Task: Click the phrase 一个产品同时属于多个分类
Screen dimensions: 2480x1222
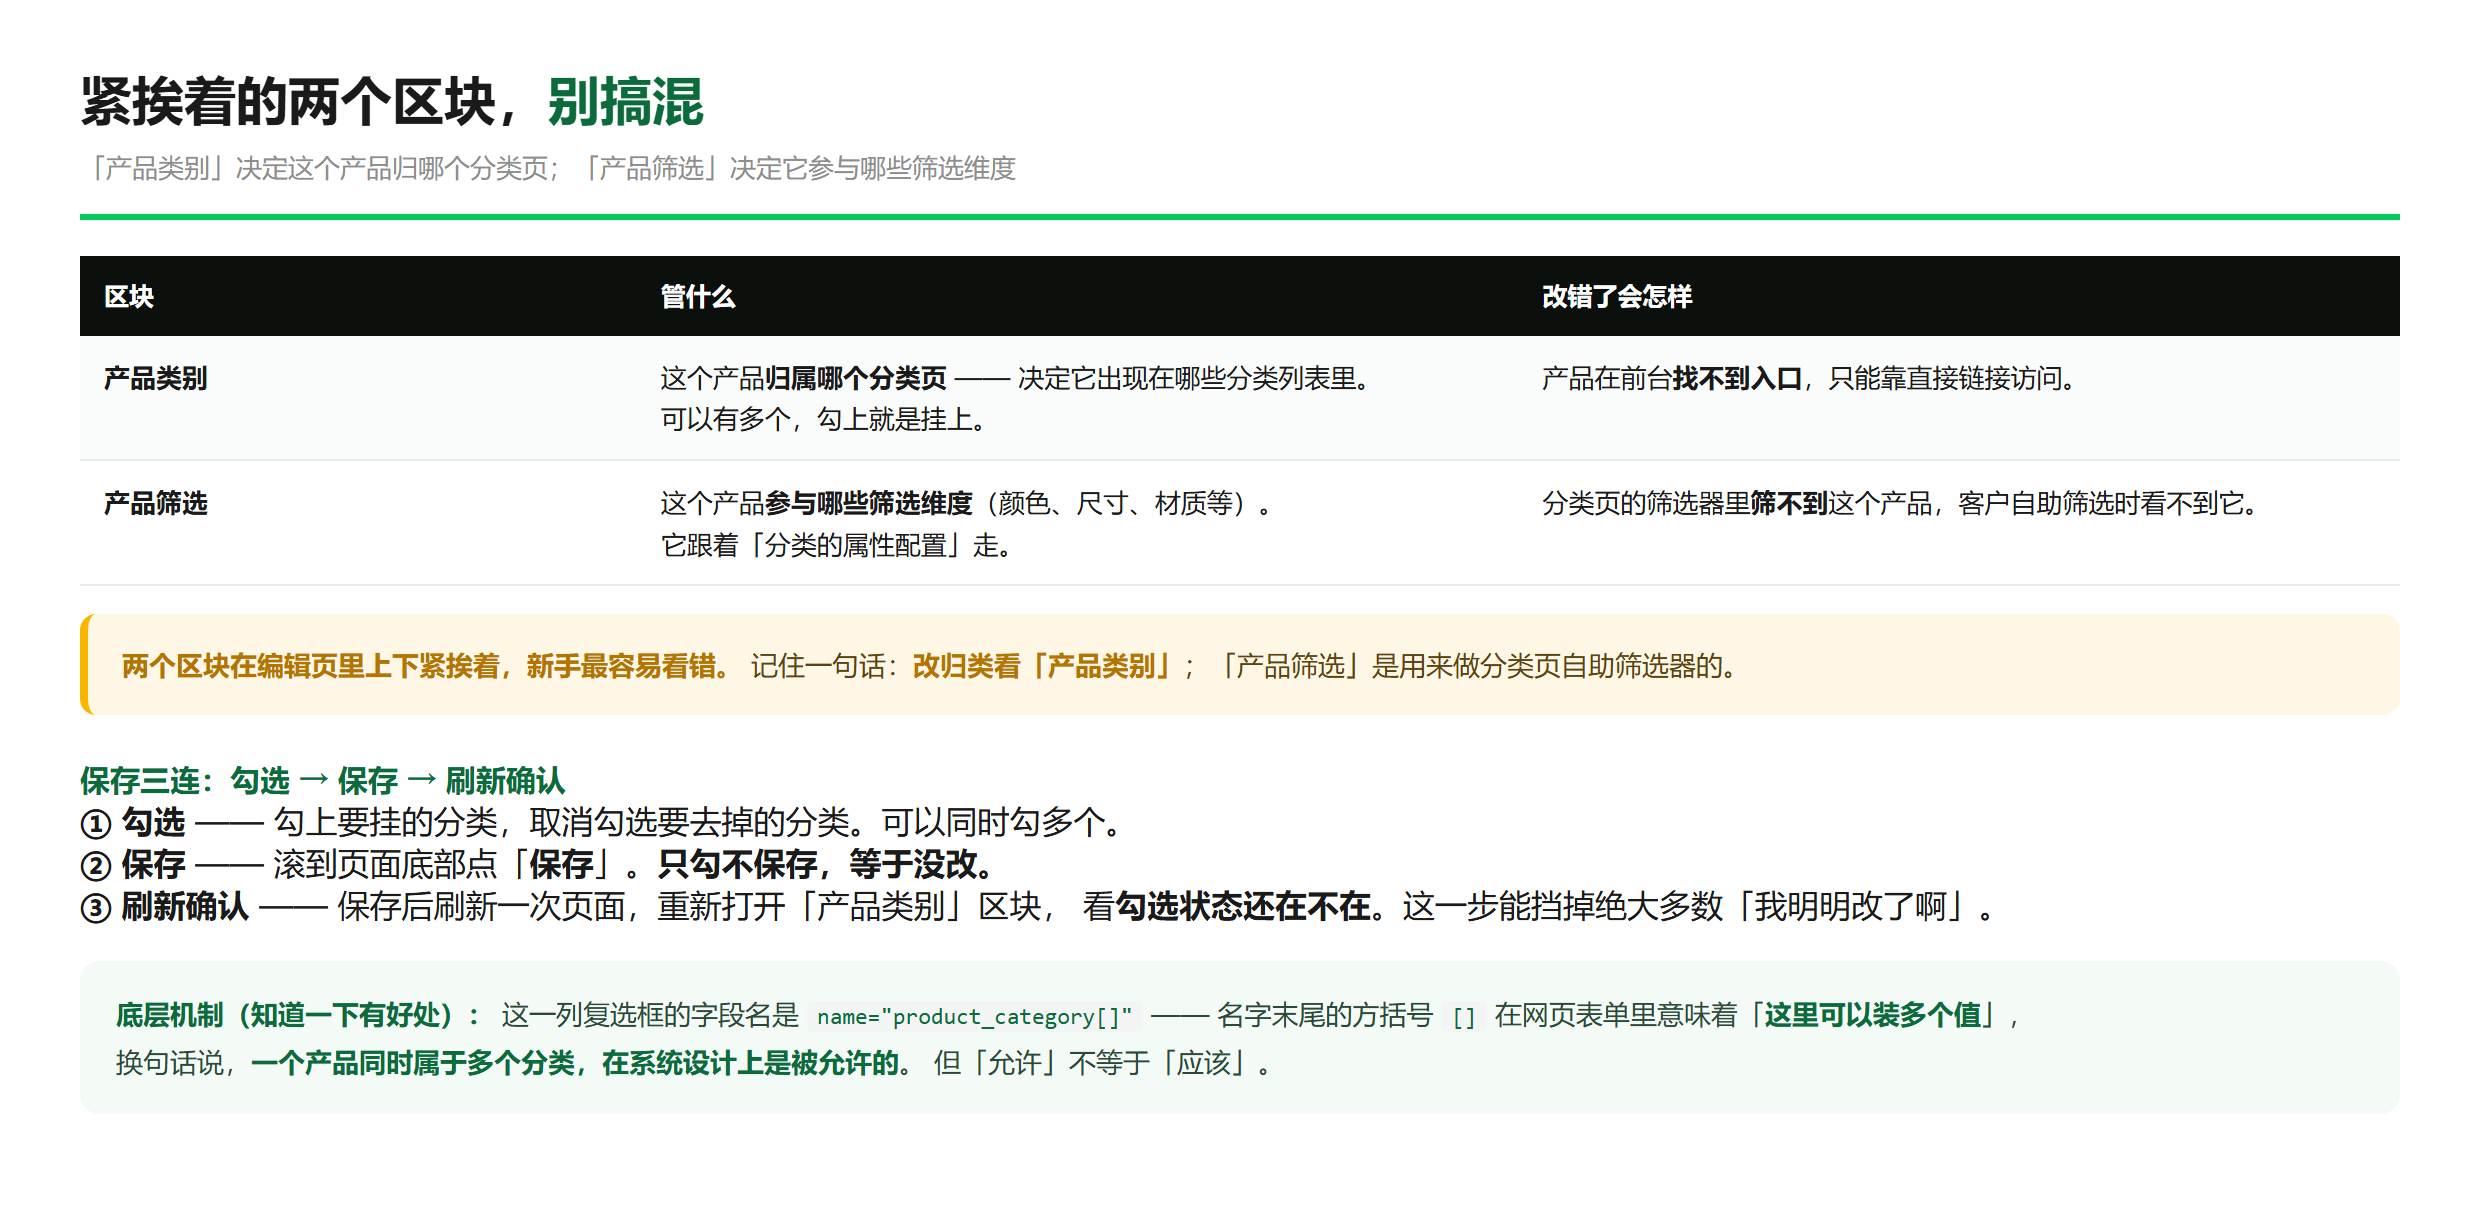Action: click(x=413, y=1063)
